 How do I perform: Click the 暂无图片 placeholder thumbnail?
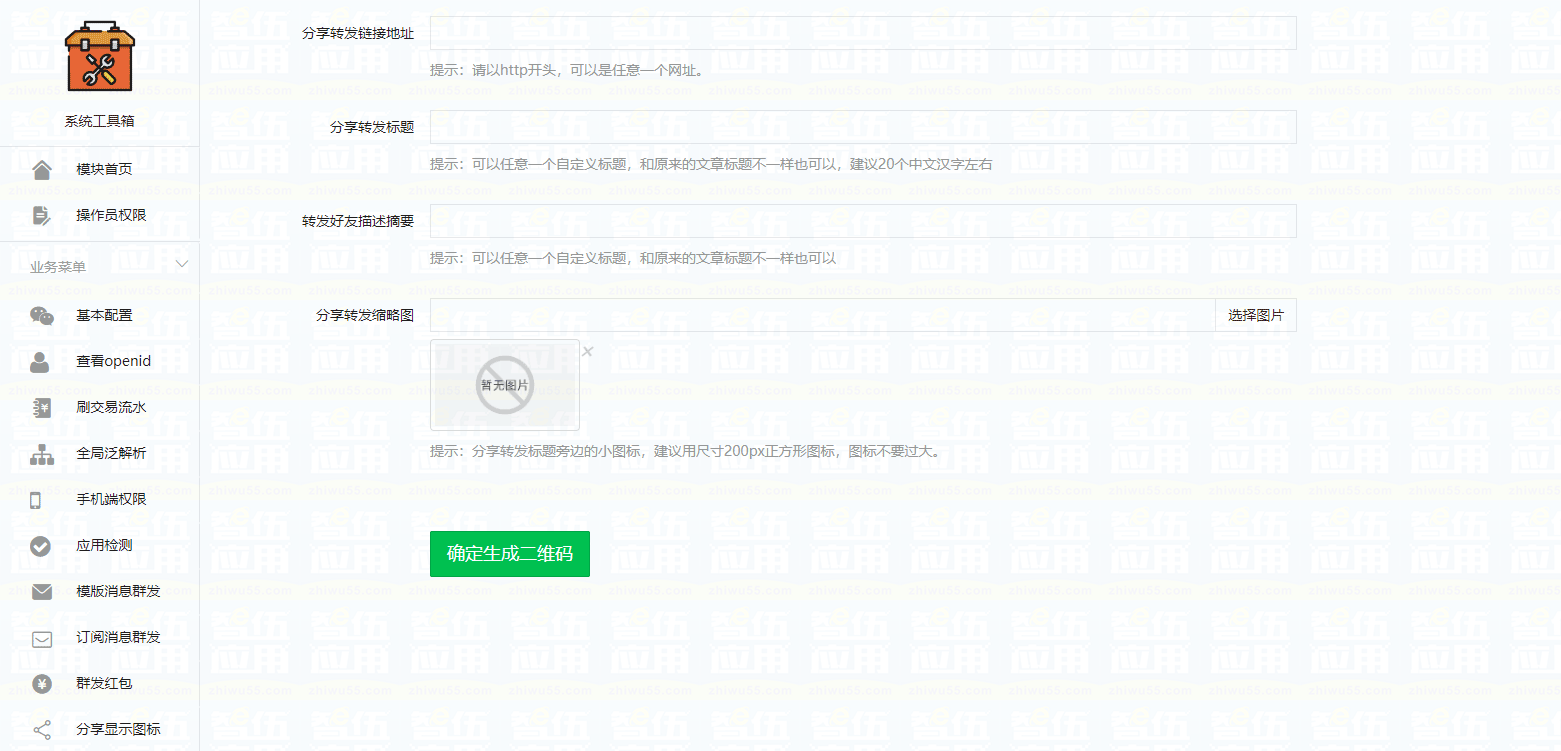[505, 385]
